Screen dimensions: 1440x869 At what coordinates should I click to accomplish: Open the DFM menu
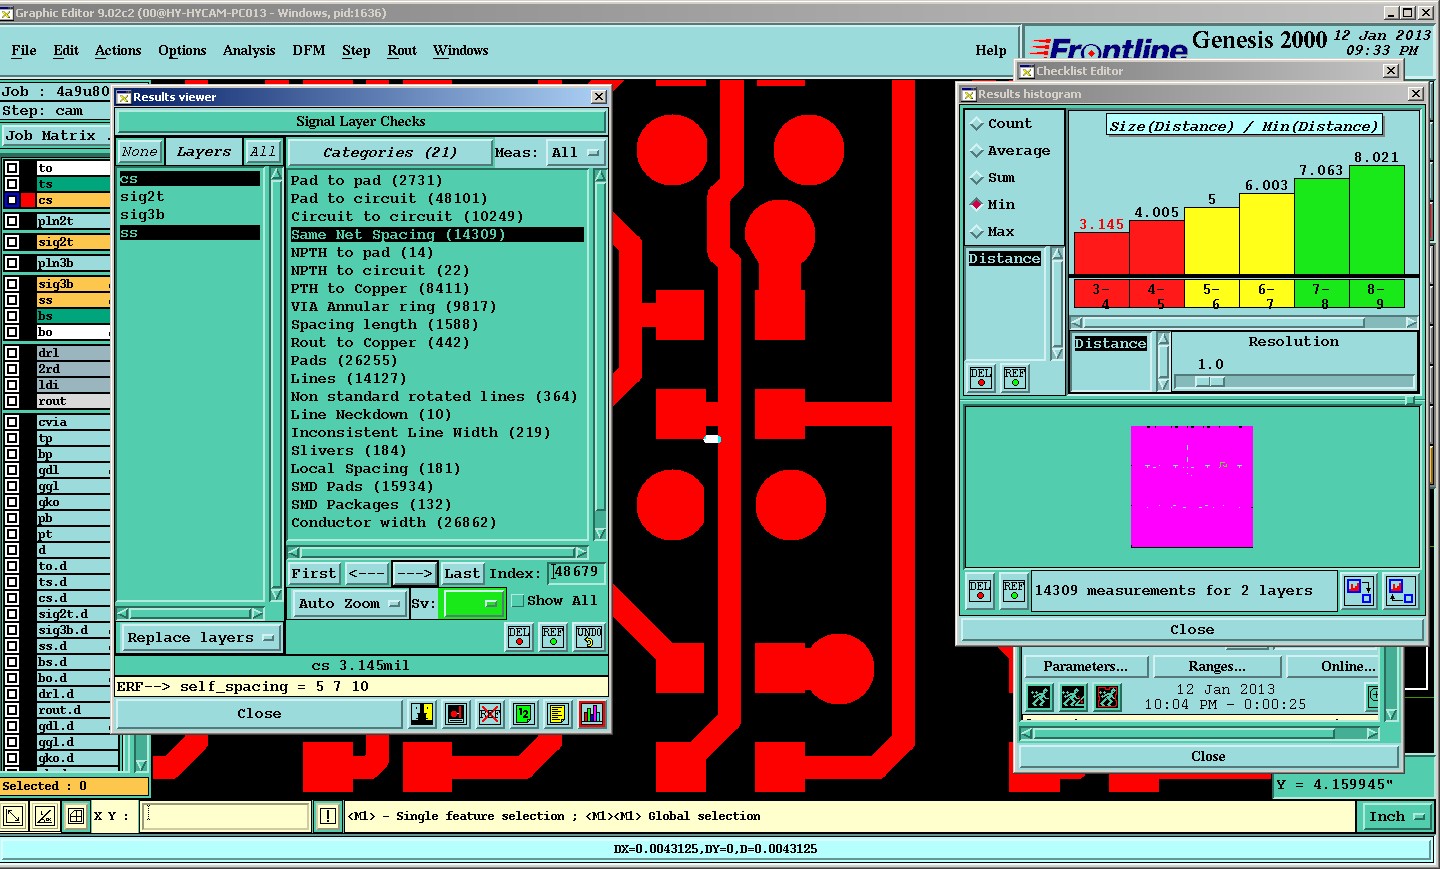(x=309, y=50)
